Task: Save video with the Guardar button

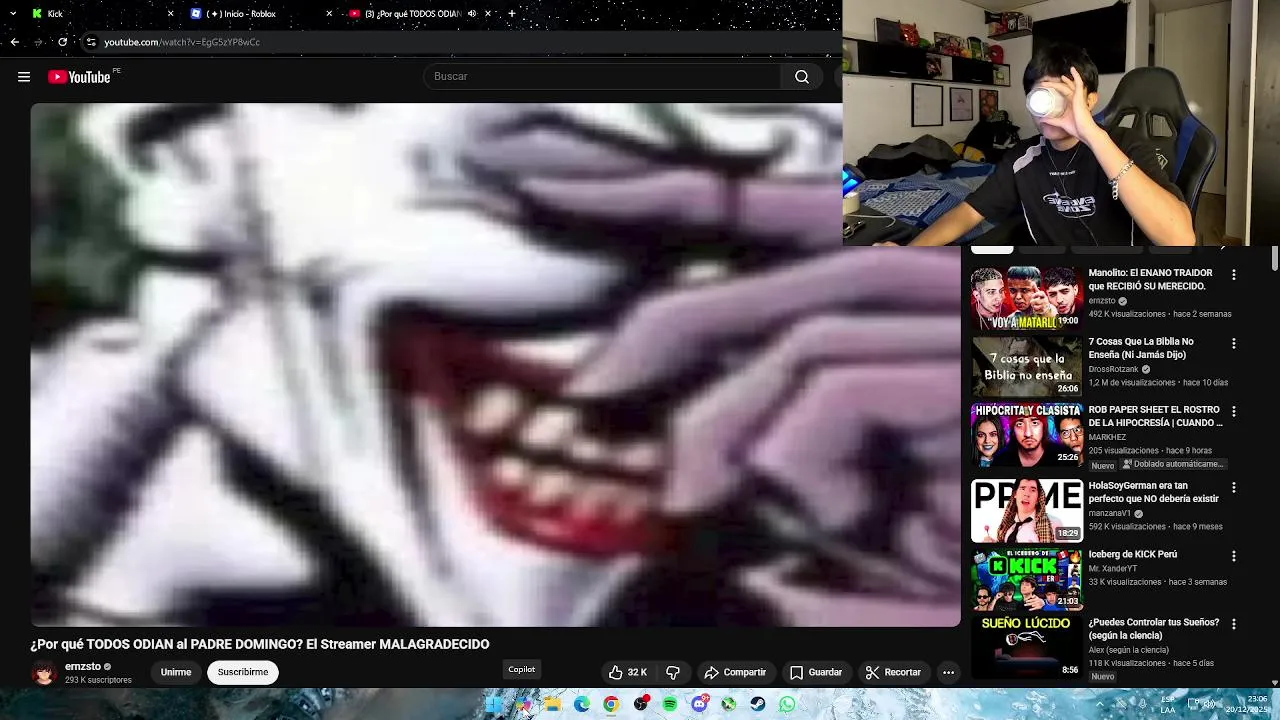Action: [x=816, y=672]
